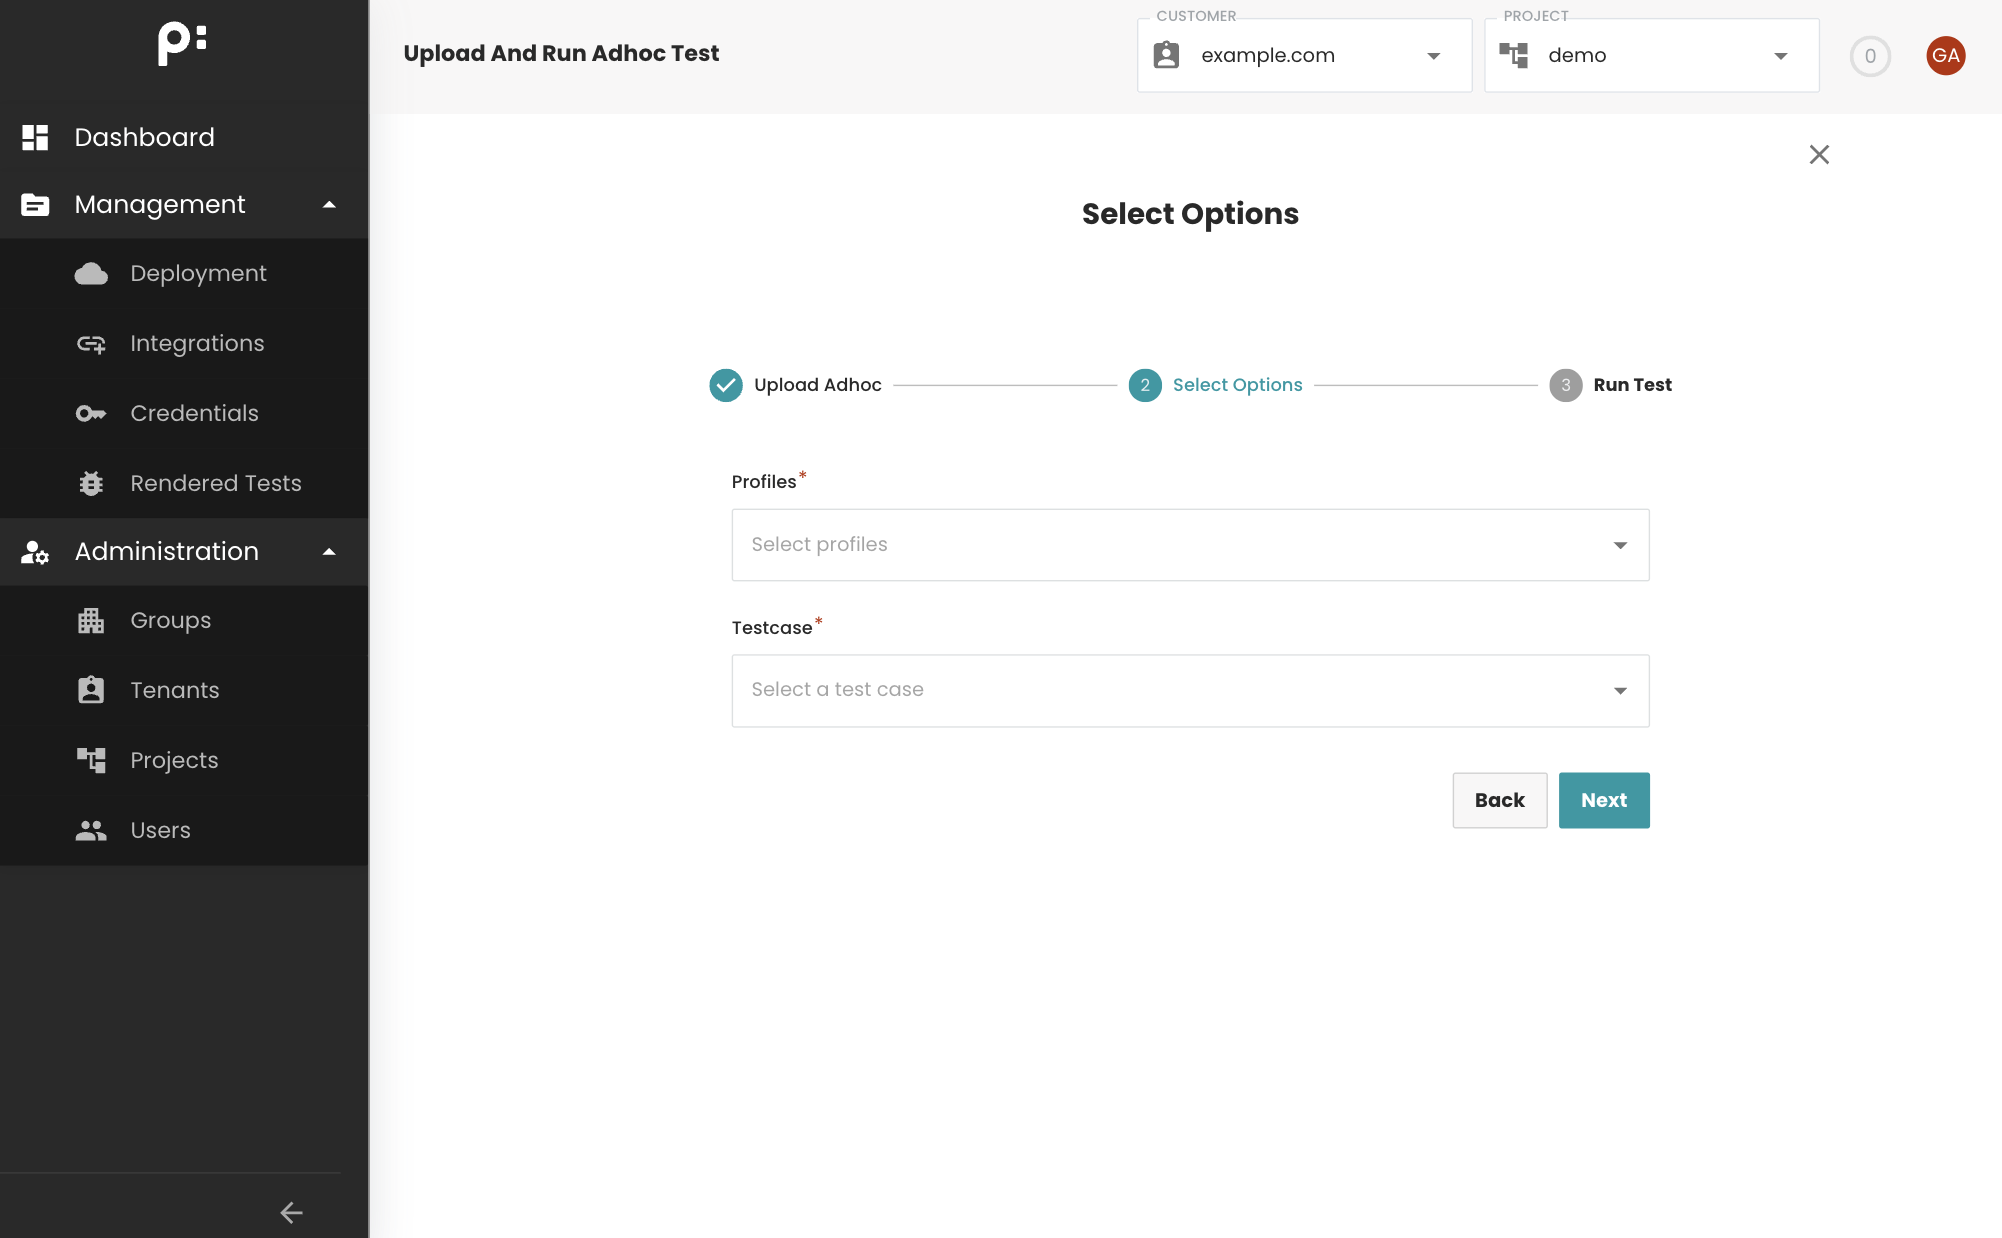Select the Groups building icon
Viewport: 2002px width, 1238px height.
click(x=91, y=620)
